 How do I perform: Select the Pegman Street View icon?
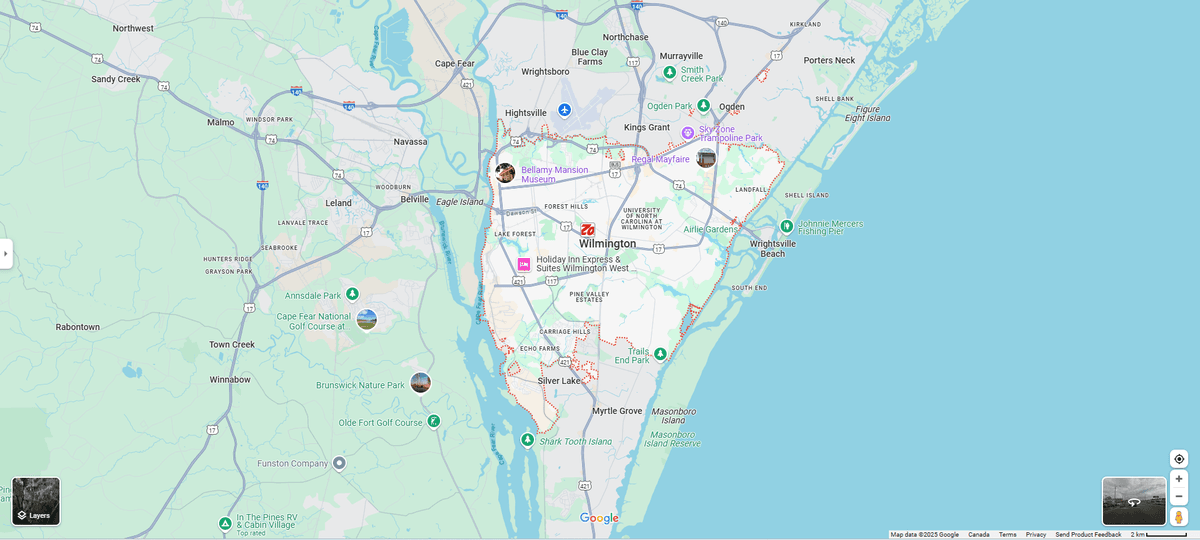(x=1179, y=517)
